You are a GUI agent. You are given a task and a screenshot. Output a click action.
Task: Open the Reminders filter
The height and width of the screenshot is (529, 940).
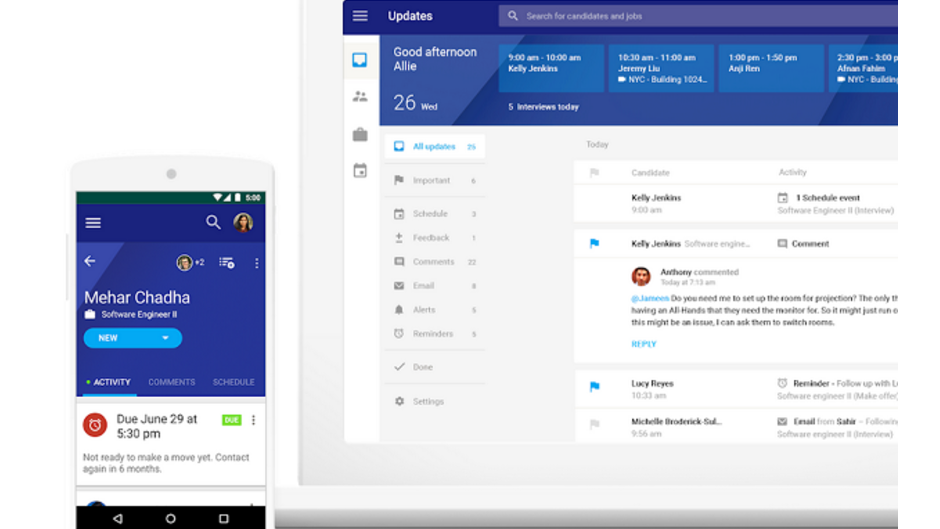(x=435, y=334)
